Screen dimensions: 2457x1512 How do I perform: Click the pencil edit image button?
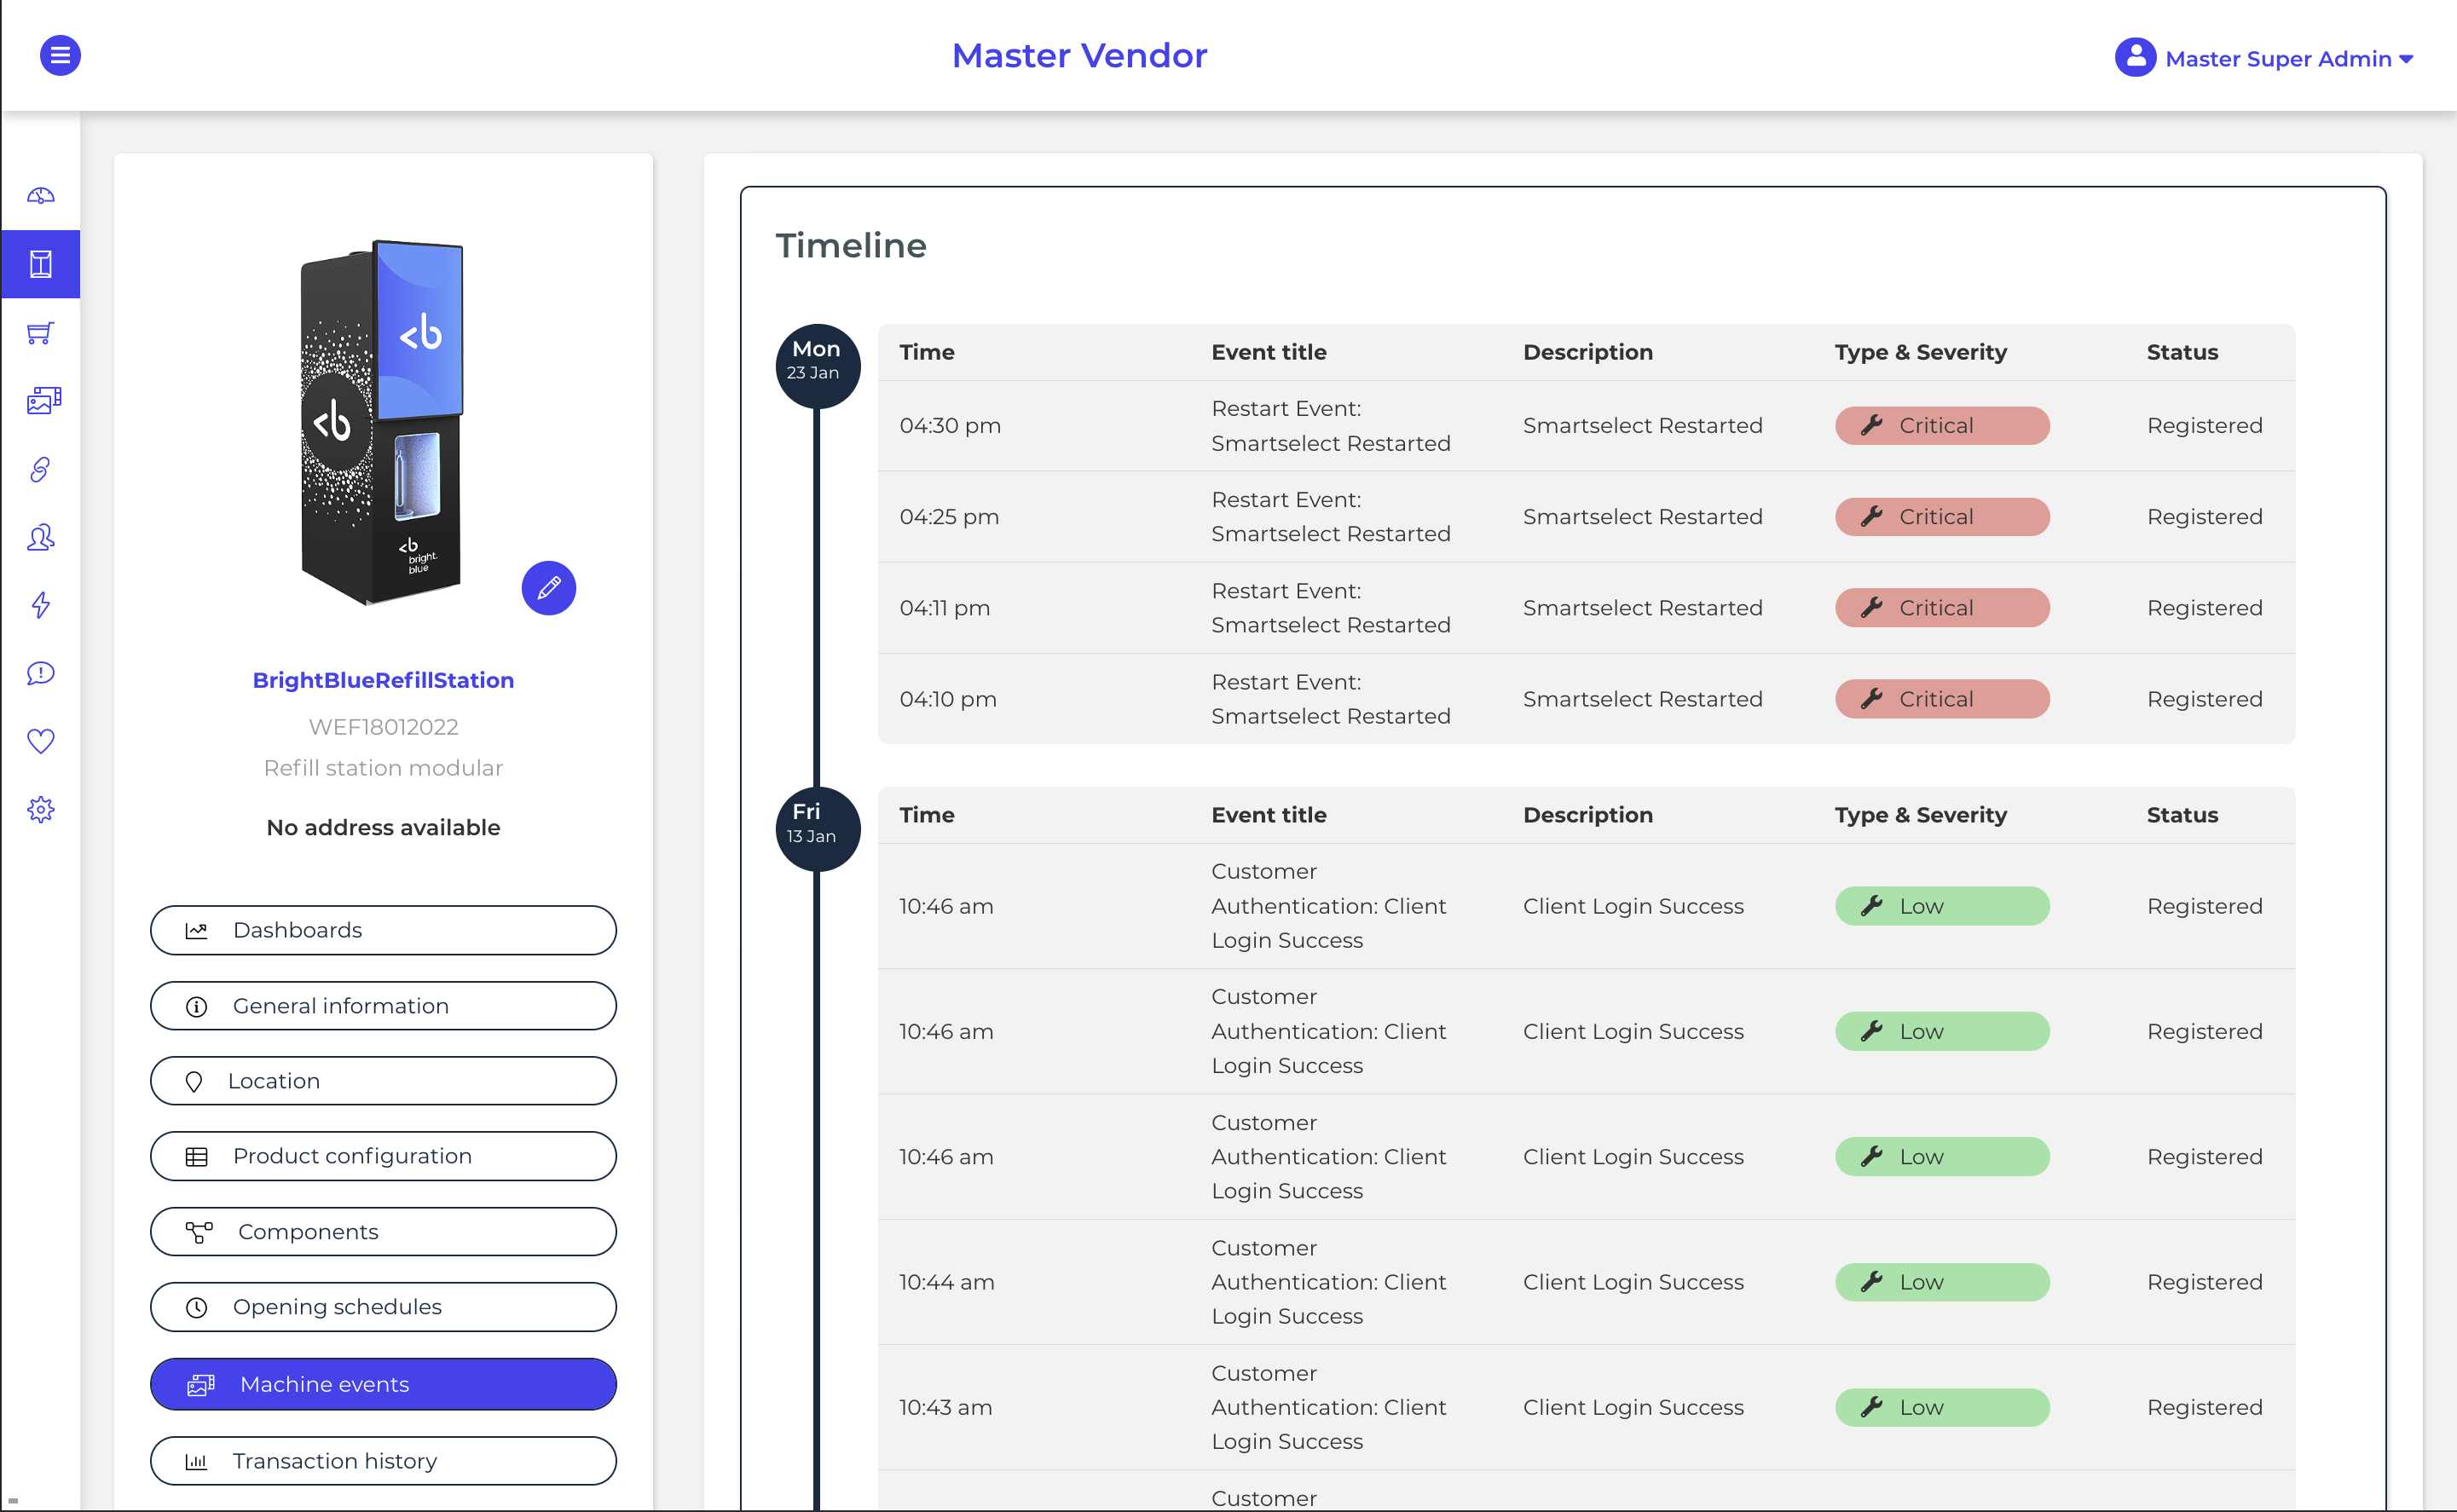click(x=548, y=588)
